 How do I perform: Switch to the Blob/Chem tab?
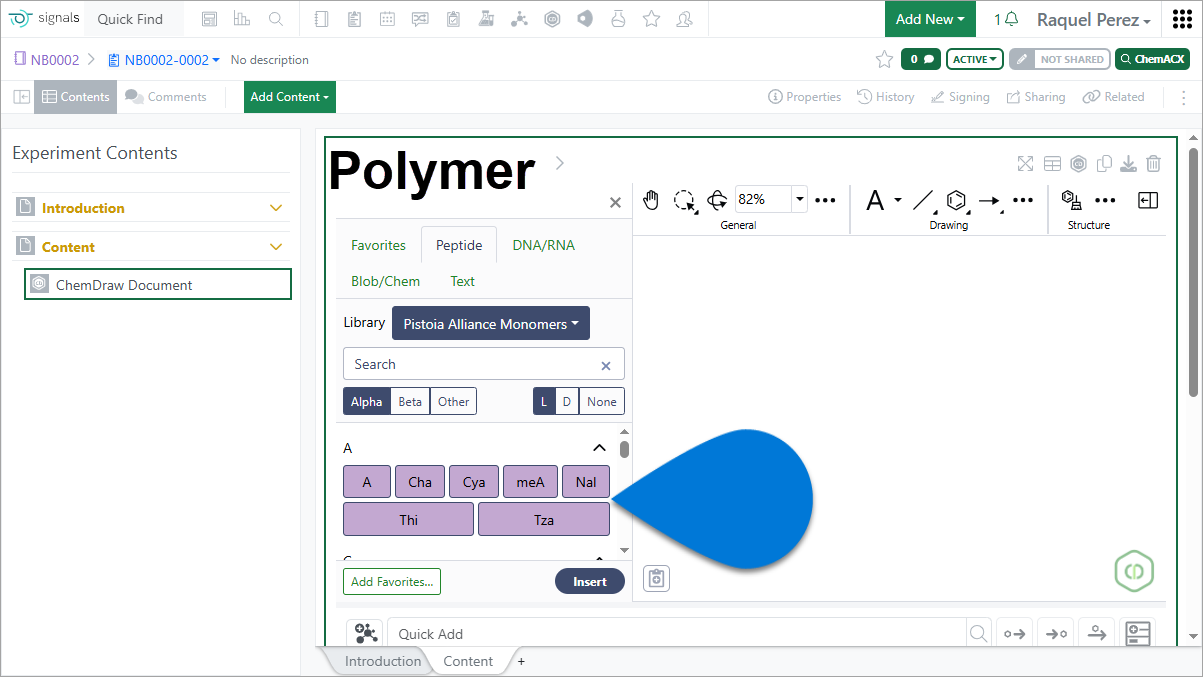pos(386,281)
